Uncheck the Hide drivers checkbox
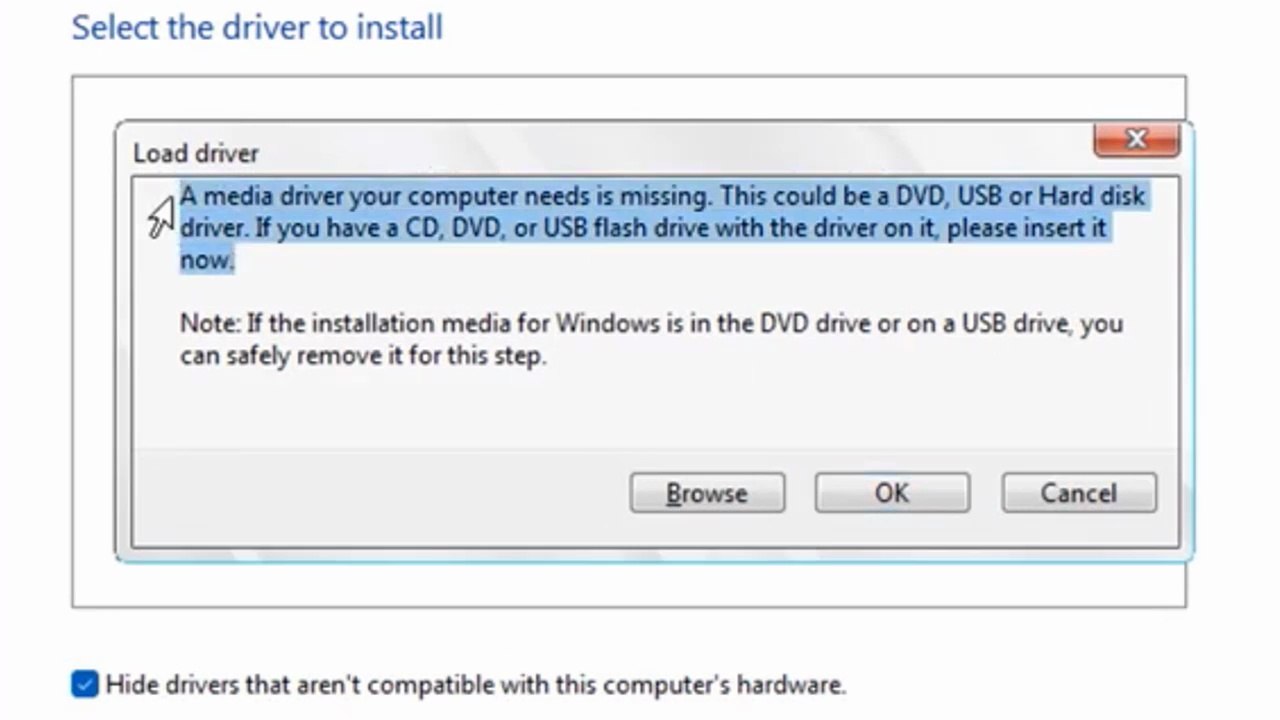1280x720 pixels. [85, 684]
